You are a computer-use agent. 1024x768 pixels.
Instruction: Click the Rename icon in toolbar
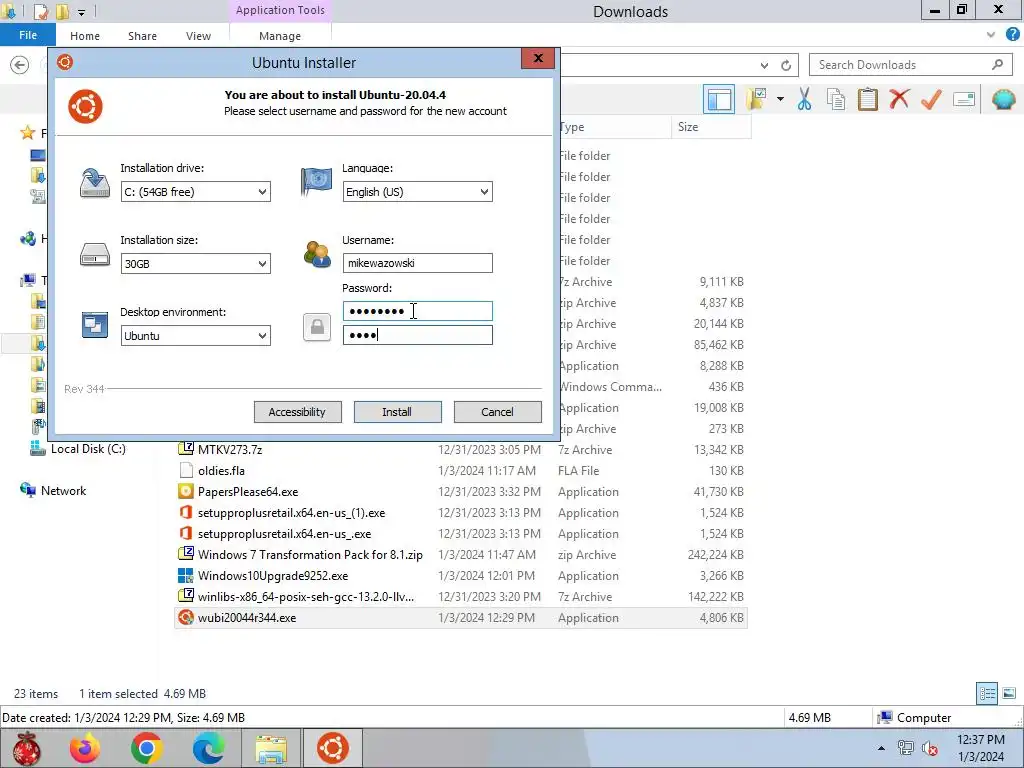pyautogui.click(x=964, y=99)
